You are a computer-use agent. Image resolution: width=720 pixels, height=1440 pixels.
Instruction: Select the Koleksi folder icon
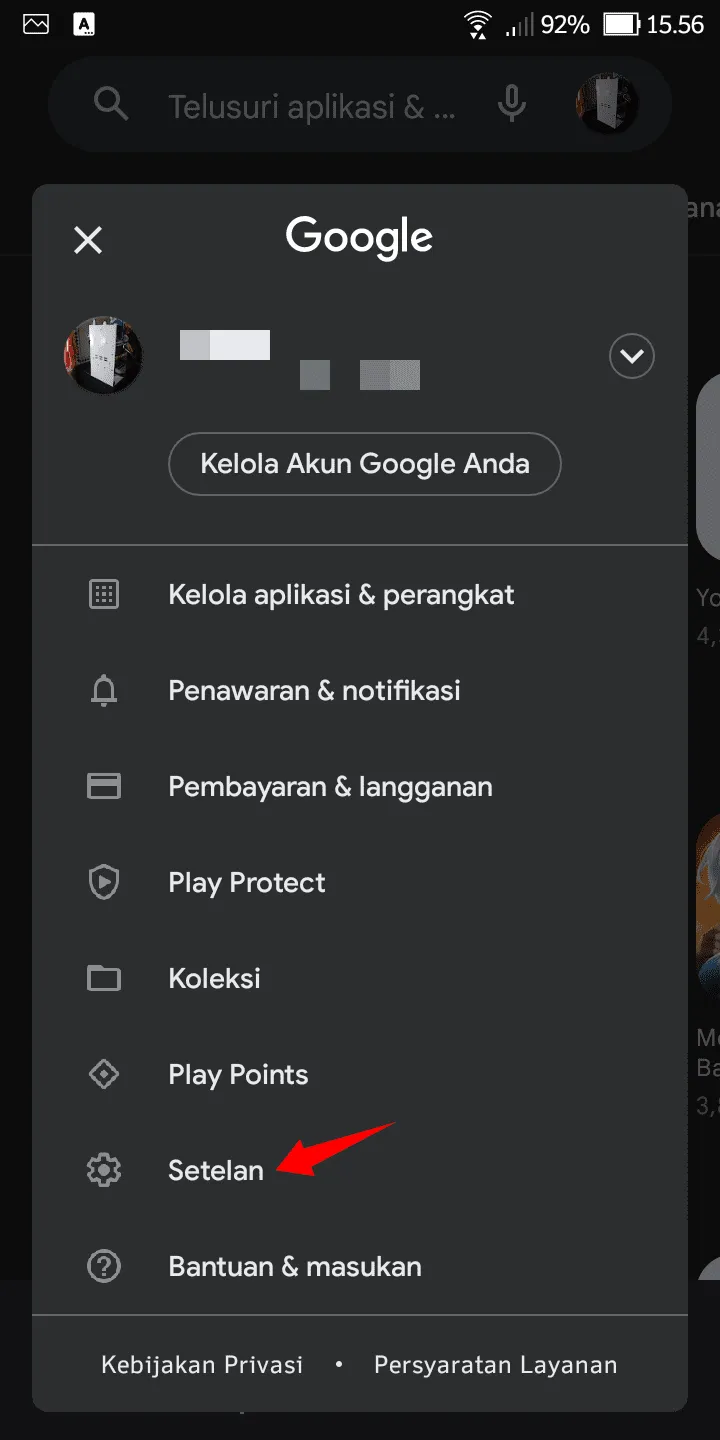click(x=104, y=979)
